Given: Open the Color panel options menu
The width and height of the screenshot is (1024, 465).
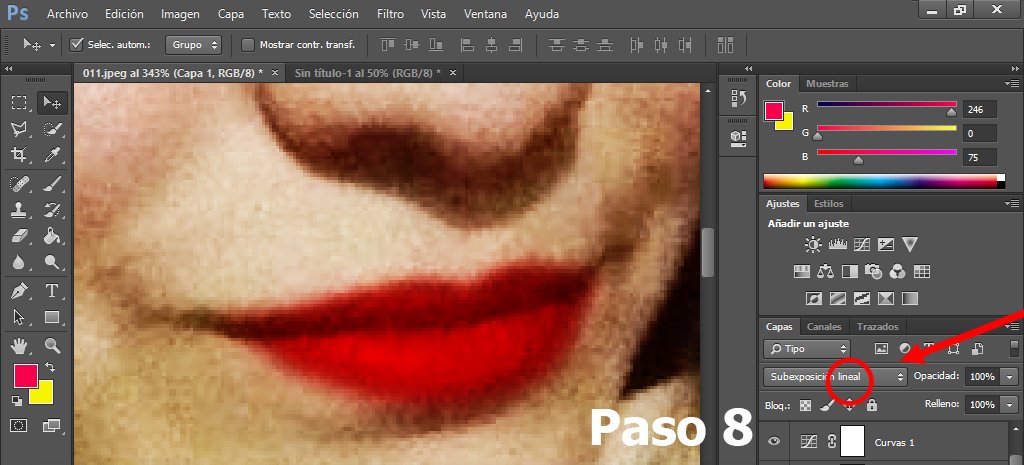Looking at the screenshot, I should tap(1012, 84).
